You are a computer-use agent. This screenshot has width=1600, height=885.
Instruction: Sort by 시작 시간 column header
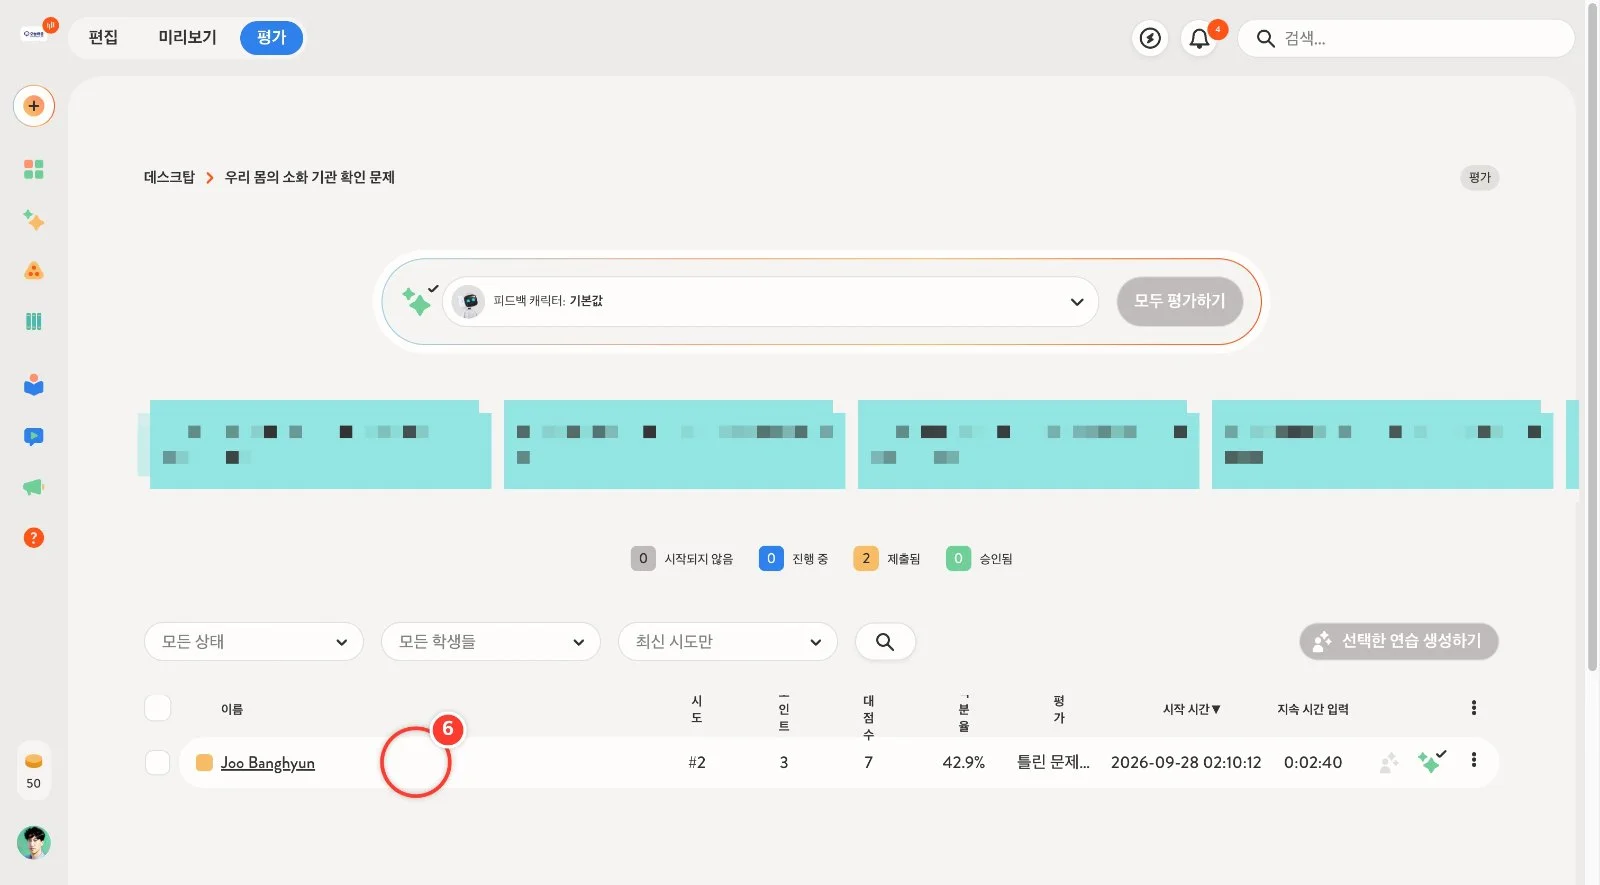(x=1191, y=709)
